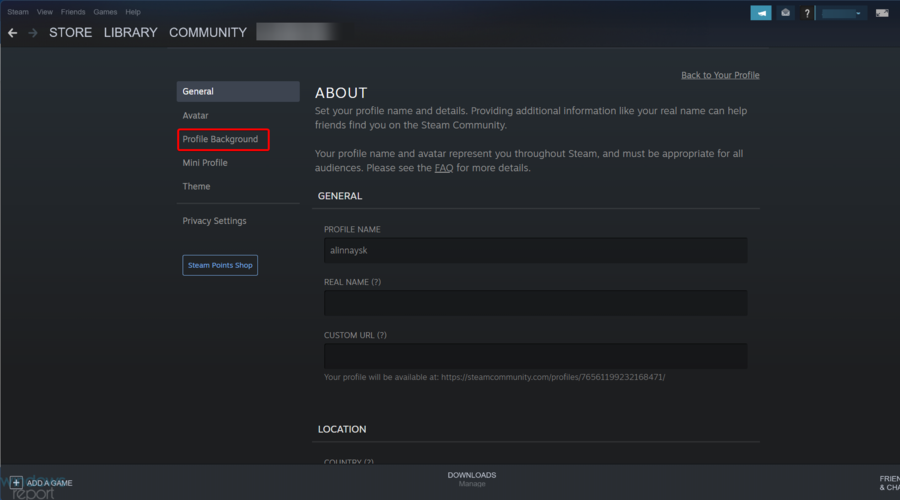
Task: Open the Steam menu
Action: pyautogui.click(x=18, y=12)
